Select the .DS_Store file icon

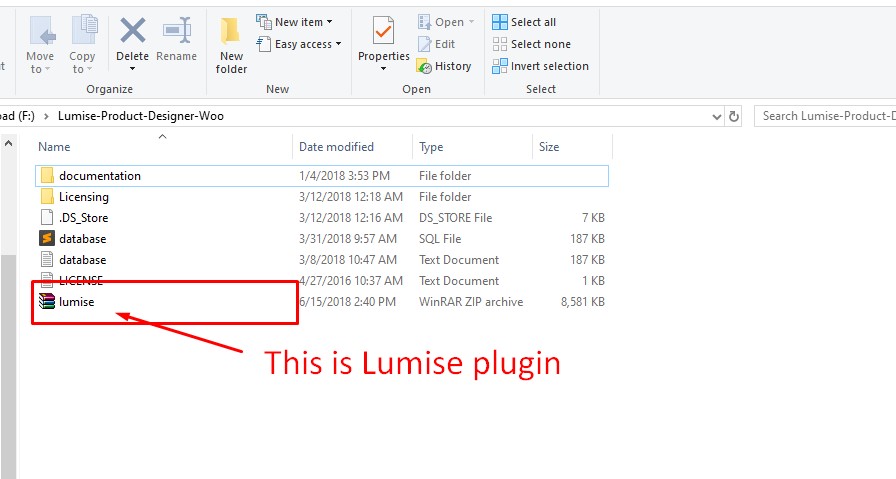47,218
